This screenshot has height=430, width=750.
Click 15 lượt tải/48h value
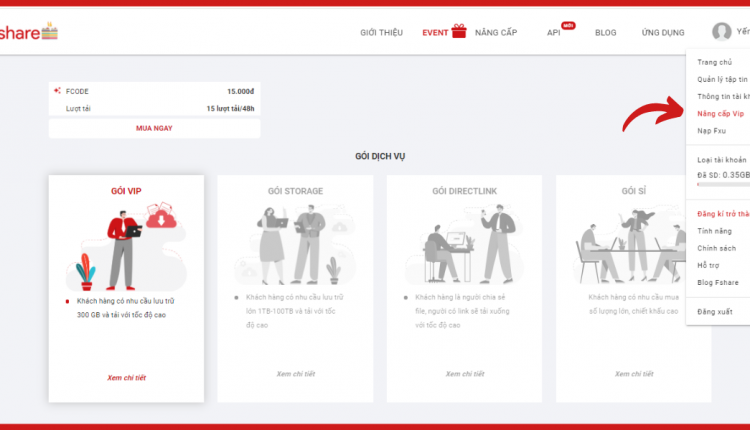pos(230,109)
